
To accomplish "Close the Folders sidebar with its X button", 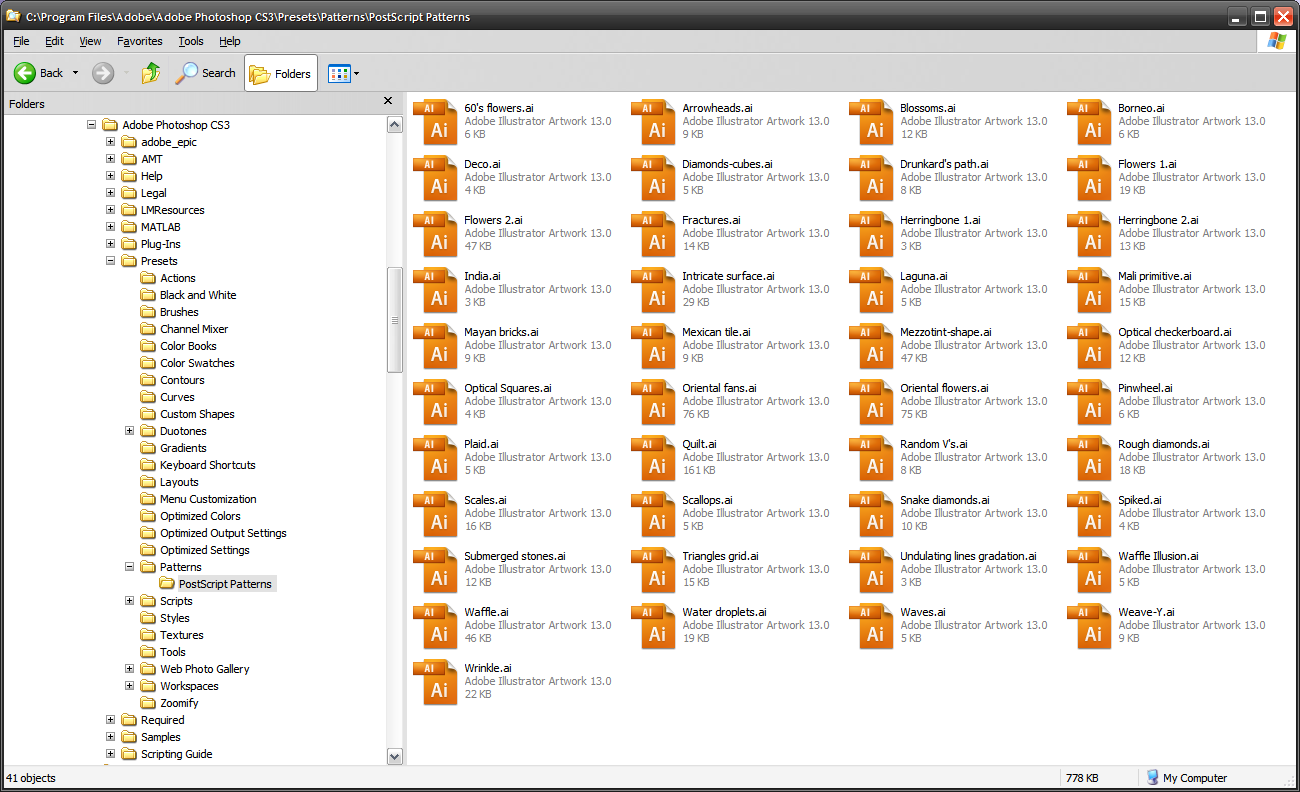I will (388, 103).
